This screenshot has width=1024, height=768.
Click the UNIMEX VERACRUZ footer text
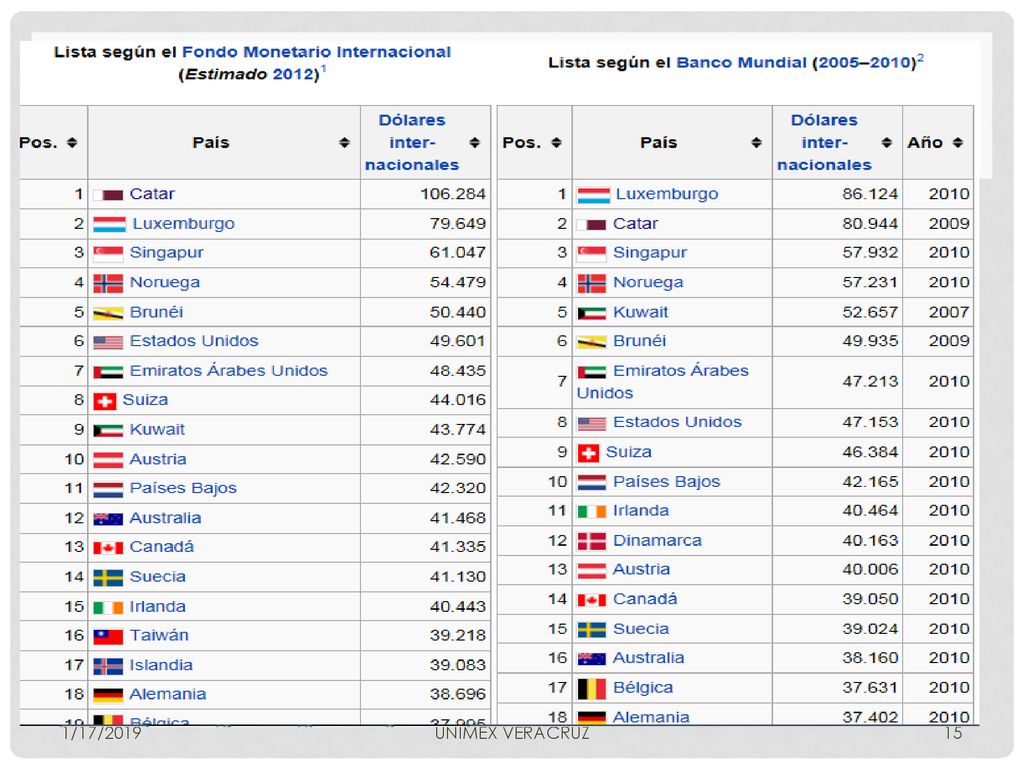point(512,733)
